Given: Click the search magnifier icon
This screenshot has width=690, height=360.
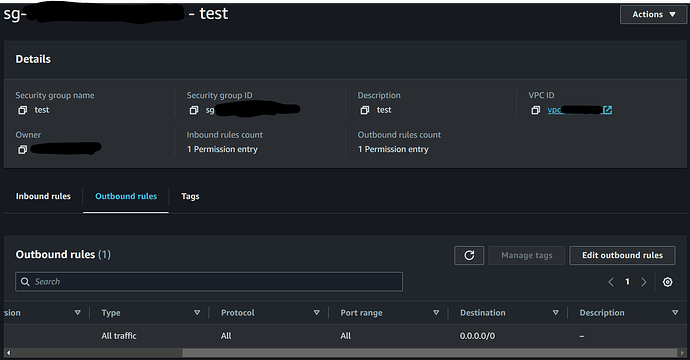Looking at the screenshot, I should [25, 282].
